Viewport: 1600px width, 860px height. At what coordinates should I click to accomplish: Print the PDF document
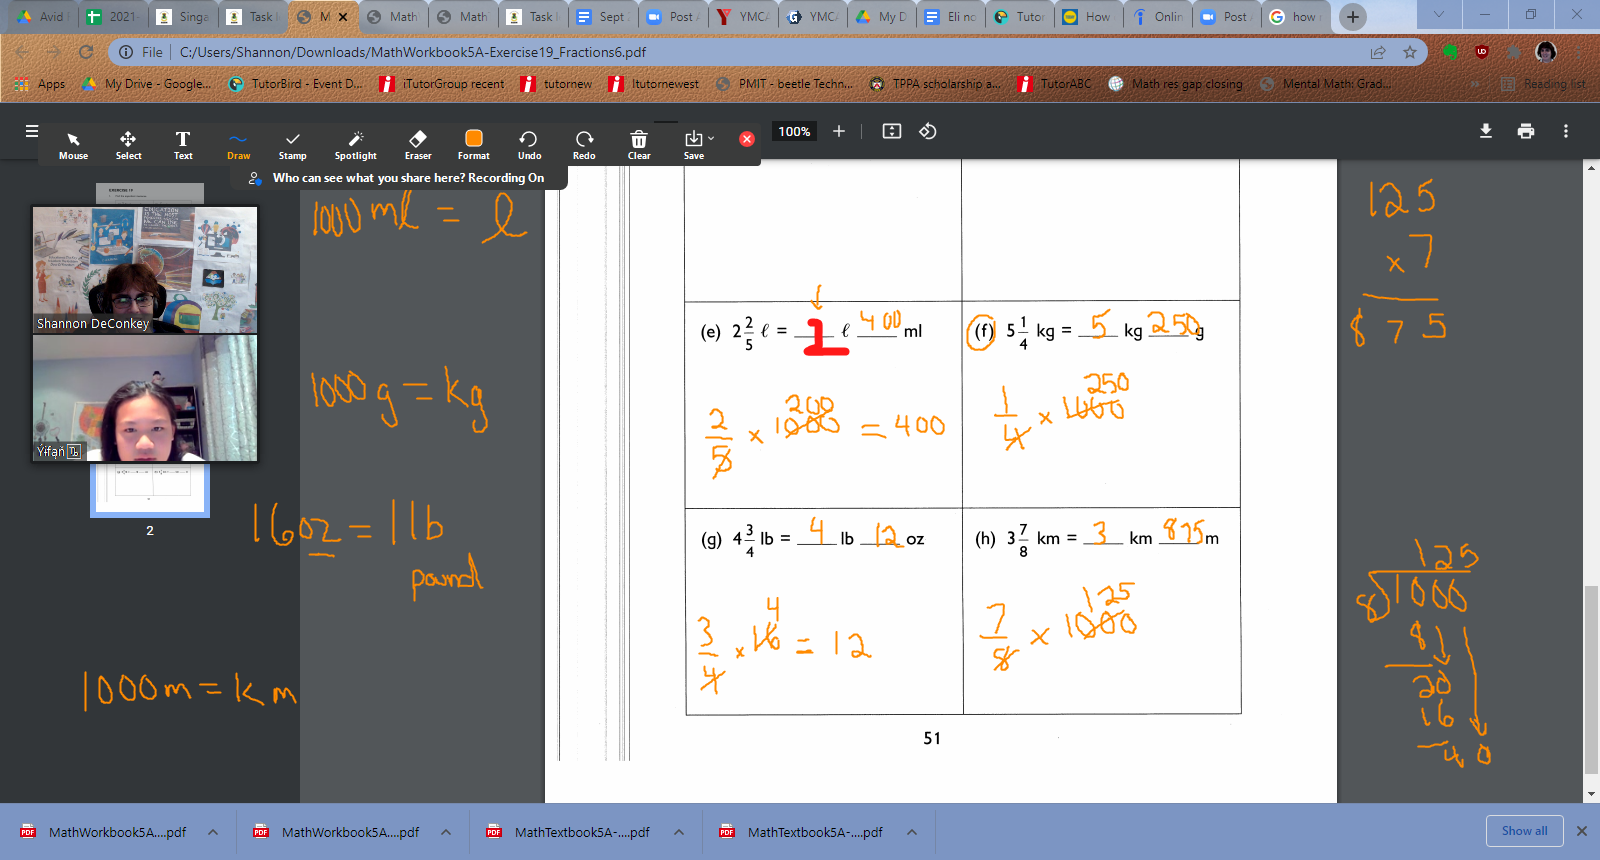point(1526,131)
